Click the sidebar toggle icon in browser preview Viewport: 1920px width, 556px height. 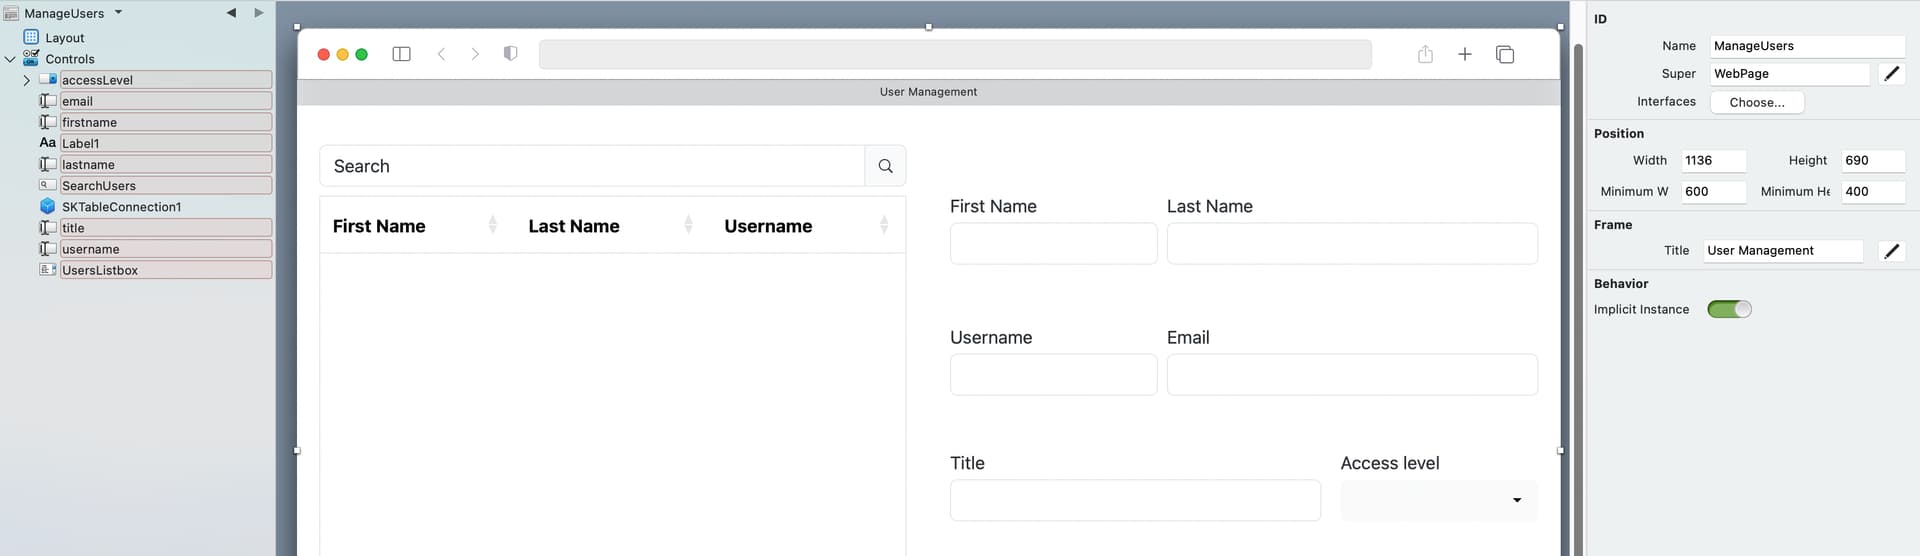pos(401,54)
